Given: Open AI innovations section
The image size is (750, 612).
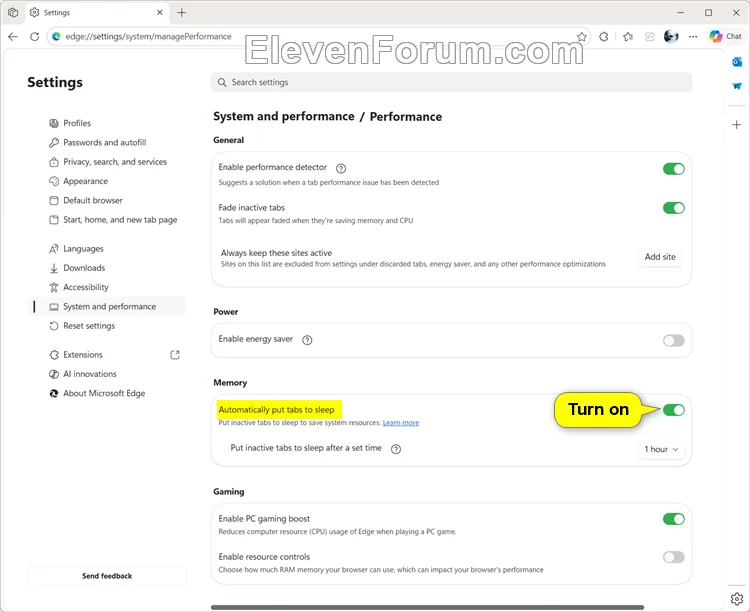Looking at the screenshot, I should [108, 374].
